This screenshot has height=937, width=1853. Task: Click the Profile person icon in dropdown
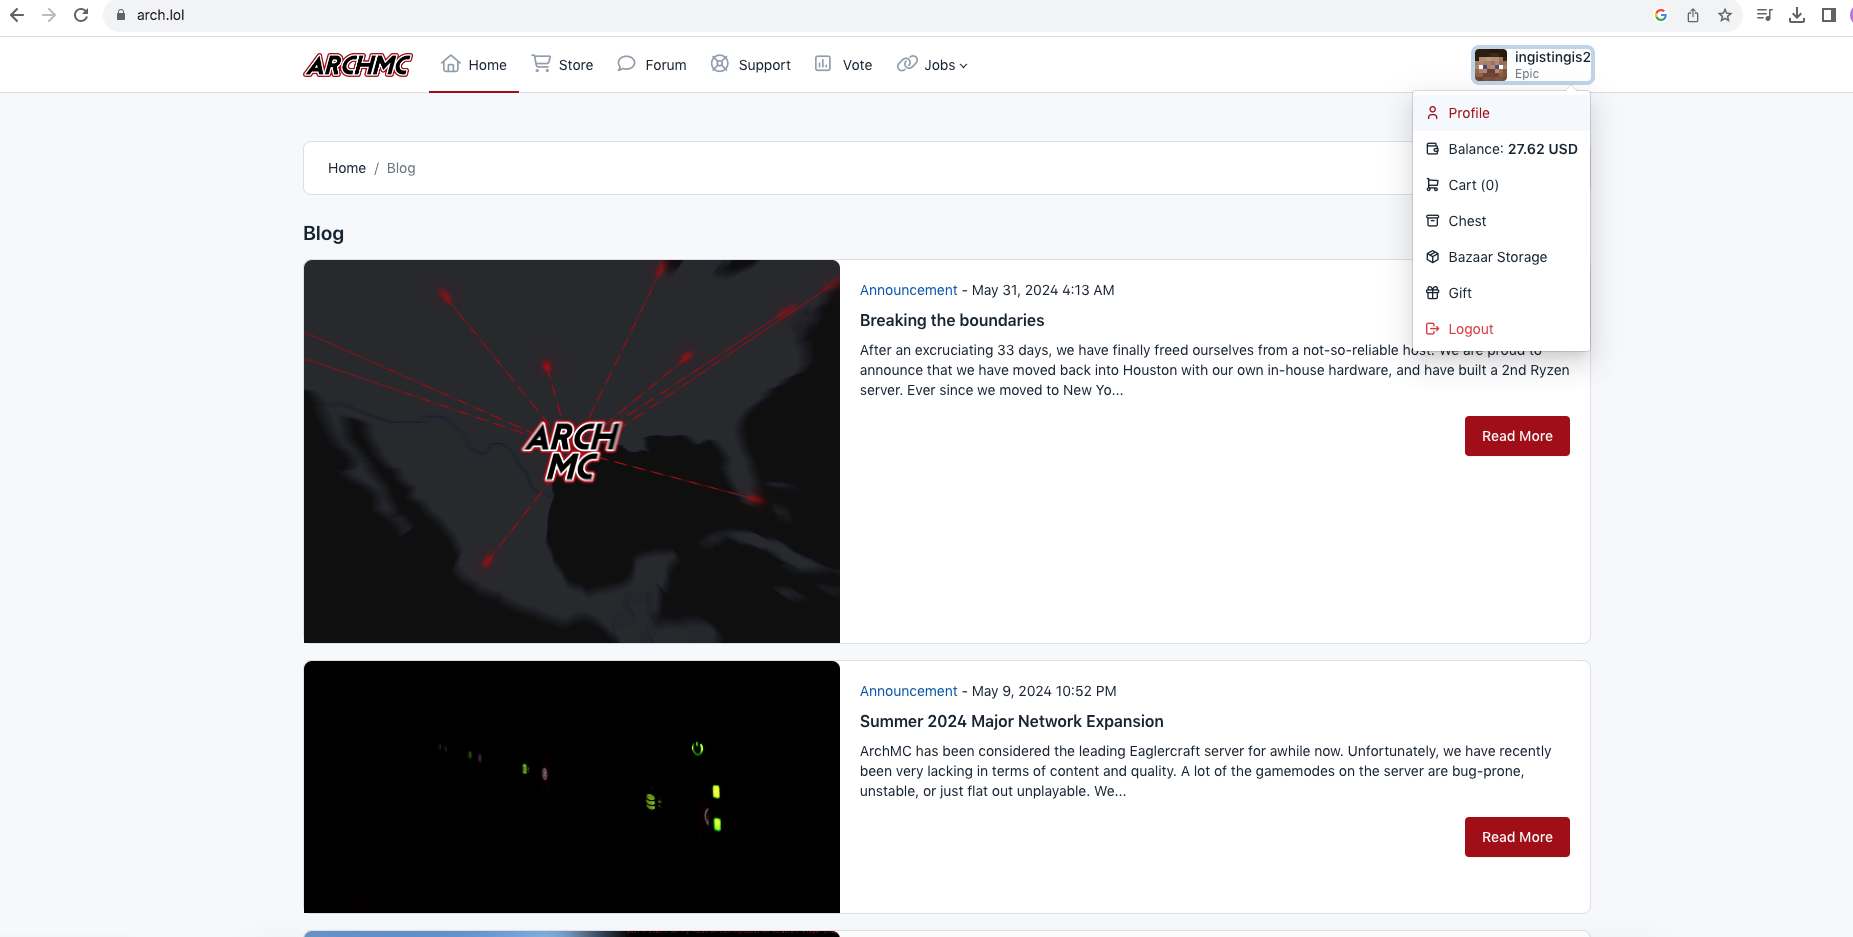pyautogui.click(x=1432, y=113)
